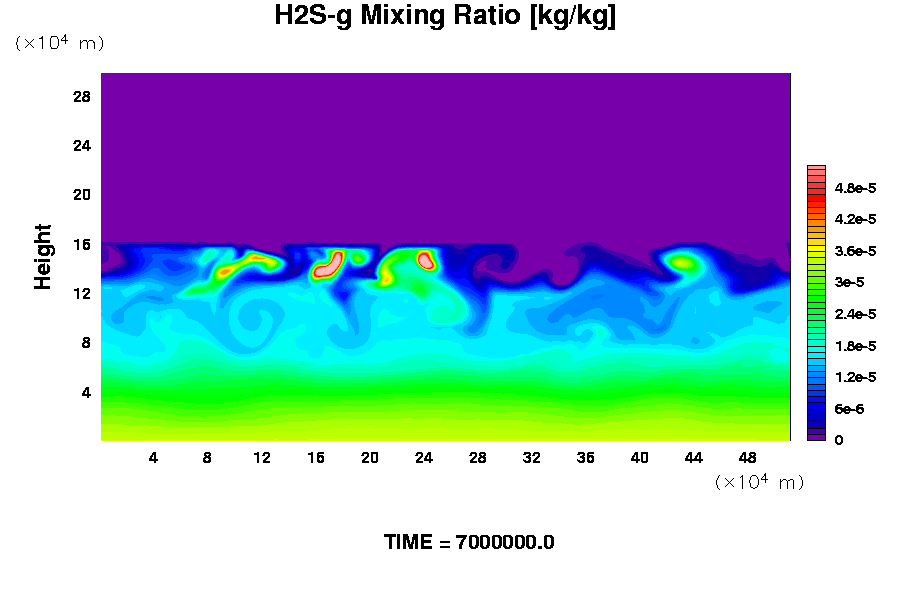This screenshot has height=600, width=900.
Task: Click the y-axis tick label 8
Action: 86,342
